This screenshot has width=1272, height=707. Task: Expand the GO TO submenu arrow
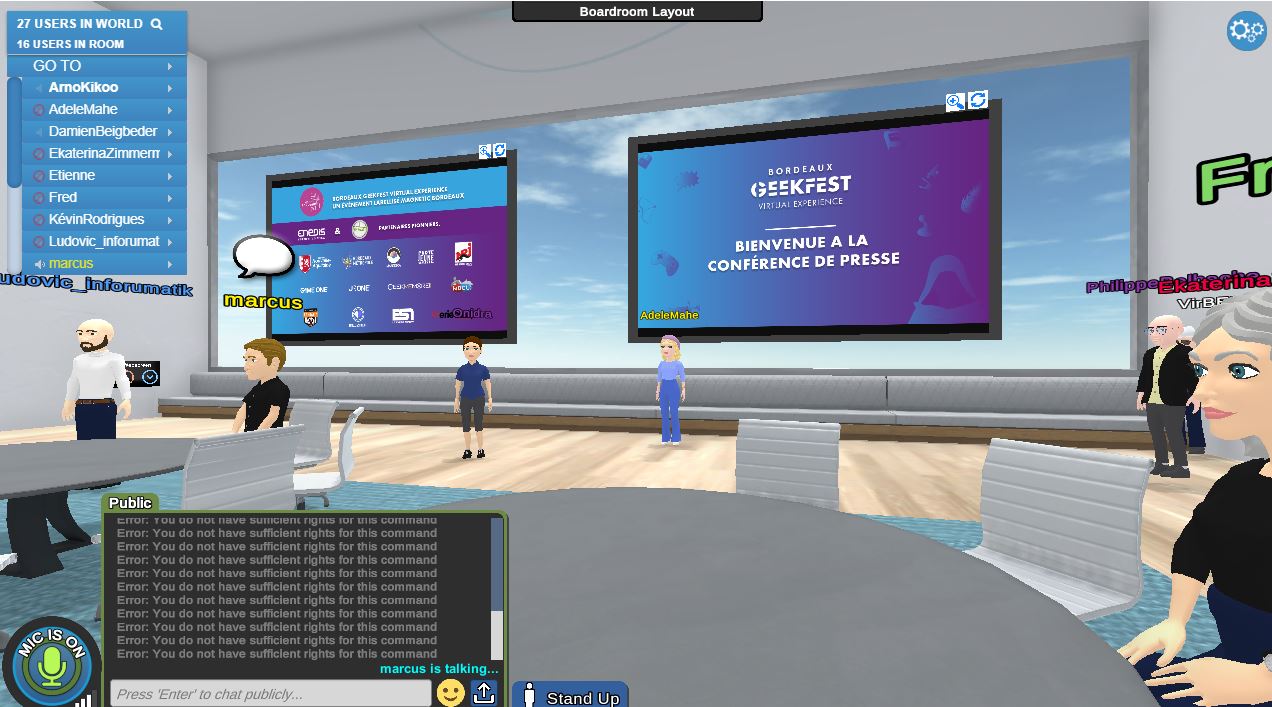[170, 66]
